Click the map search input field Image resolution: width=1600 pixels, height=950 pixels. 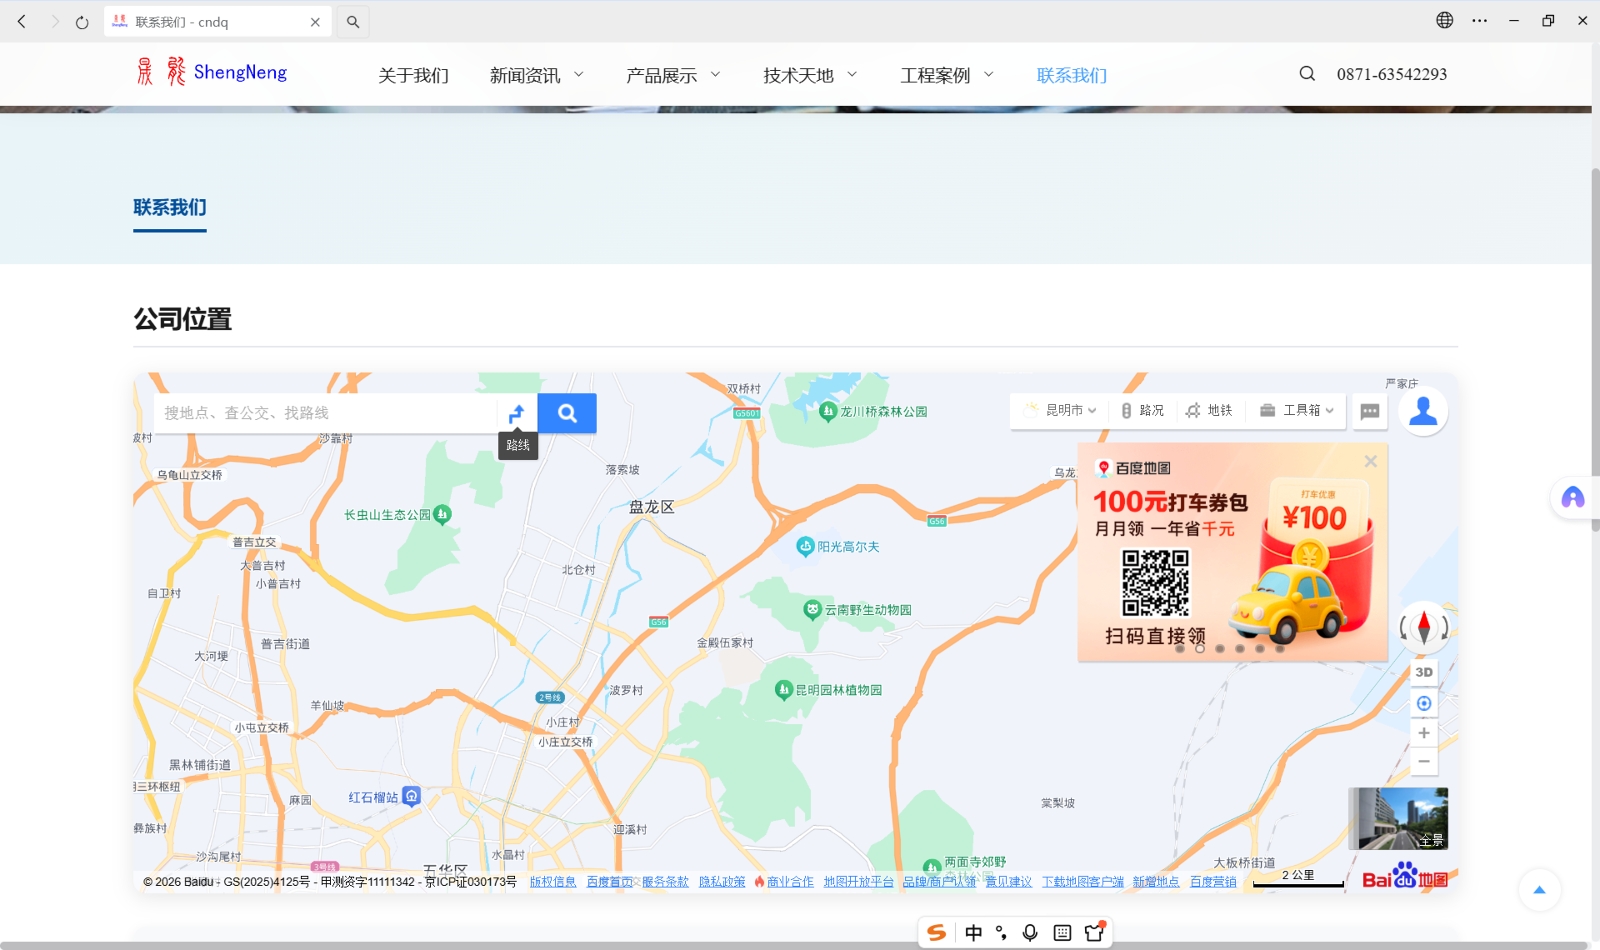(x=320, y=412)
